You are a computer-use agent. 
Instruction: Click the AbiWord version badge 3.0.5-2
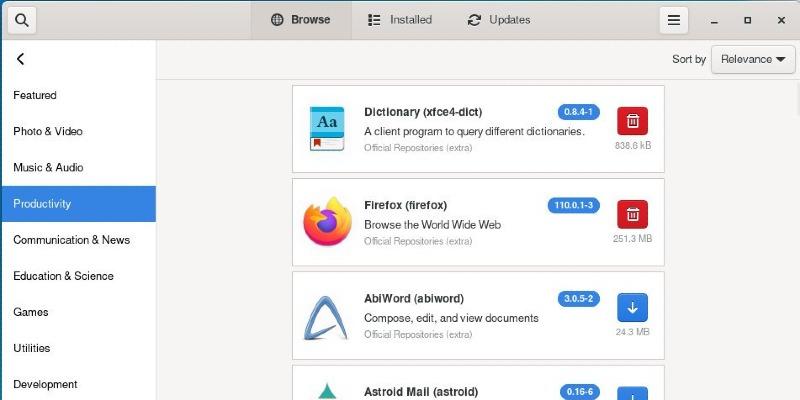579,298
